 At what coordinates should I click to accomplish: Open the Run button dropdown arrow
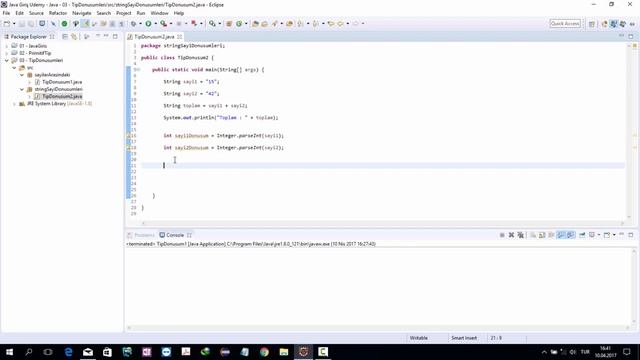pos(156,24)
